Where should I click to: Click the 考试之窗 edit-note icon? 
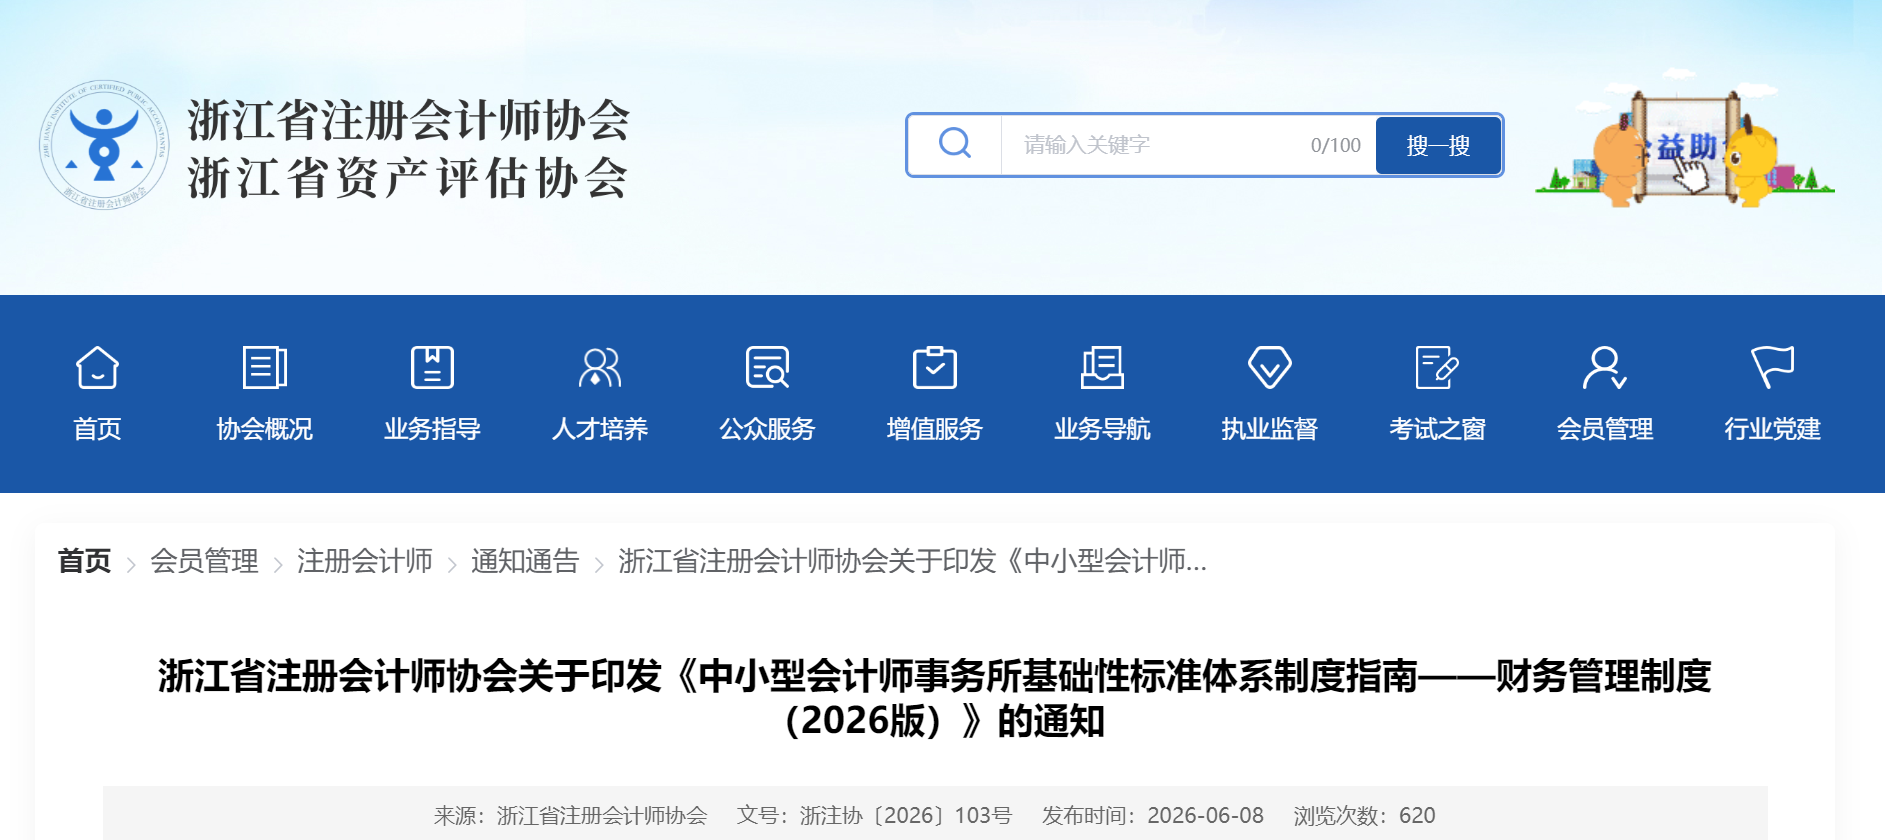1437,367
